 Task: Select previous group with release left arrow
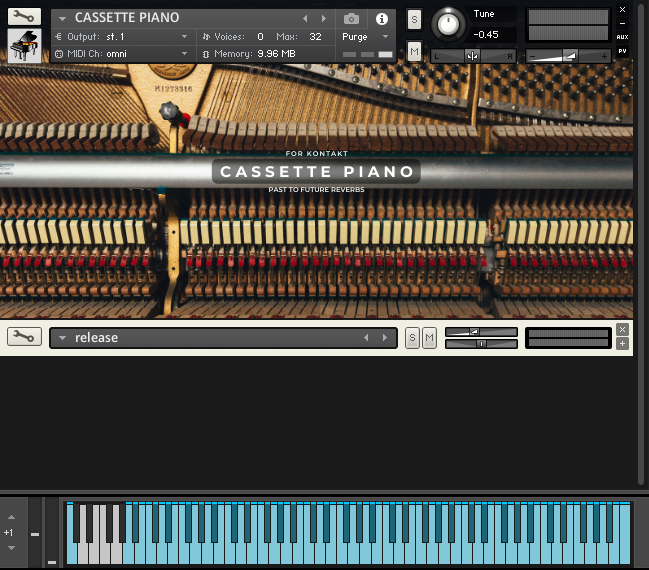point(366,338)
